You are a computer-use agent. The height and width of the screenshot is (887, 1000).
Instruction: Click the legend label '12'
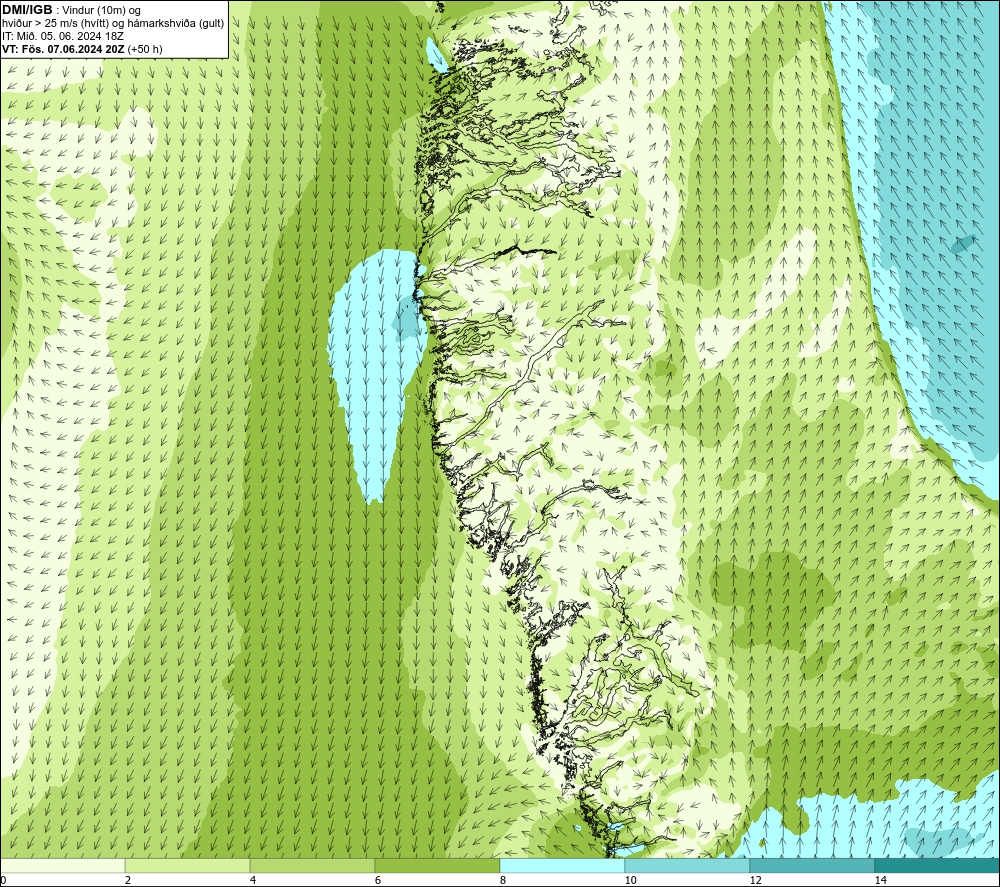755,880
